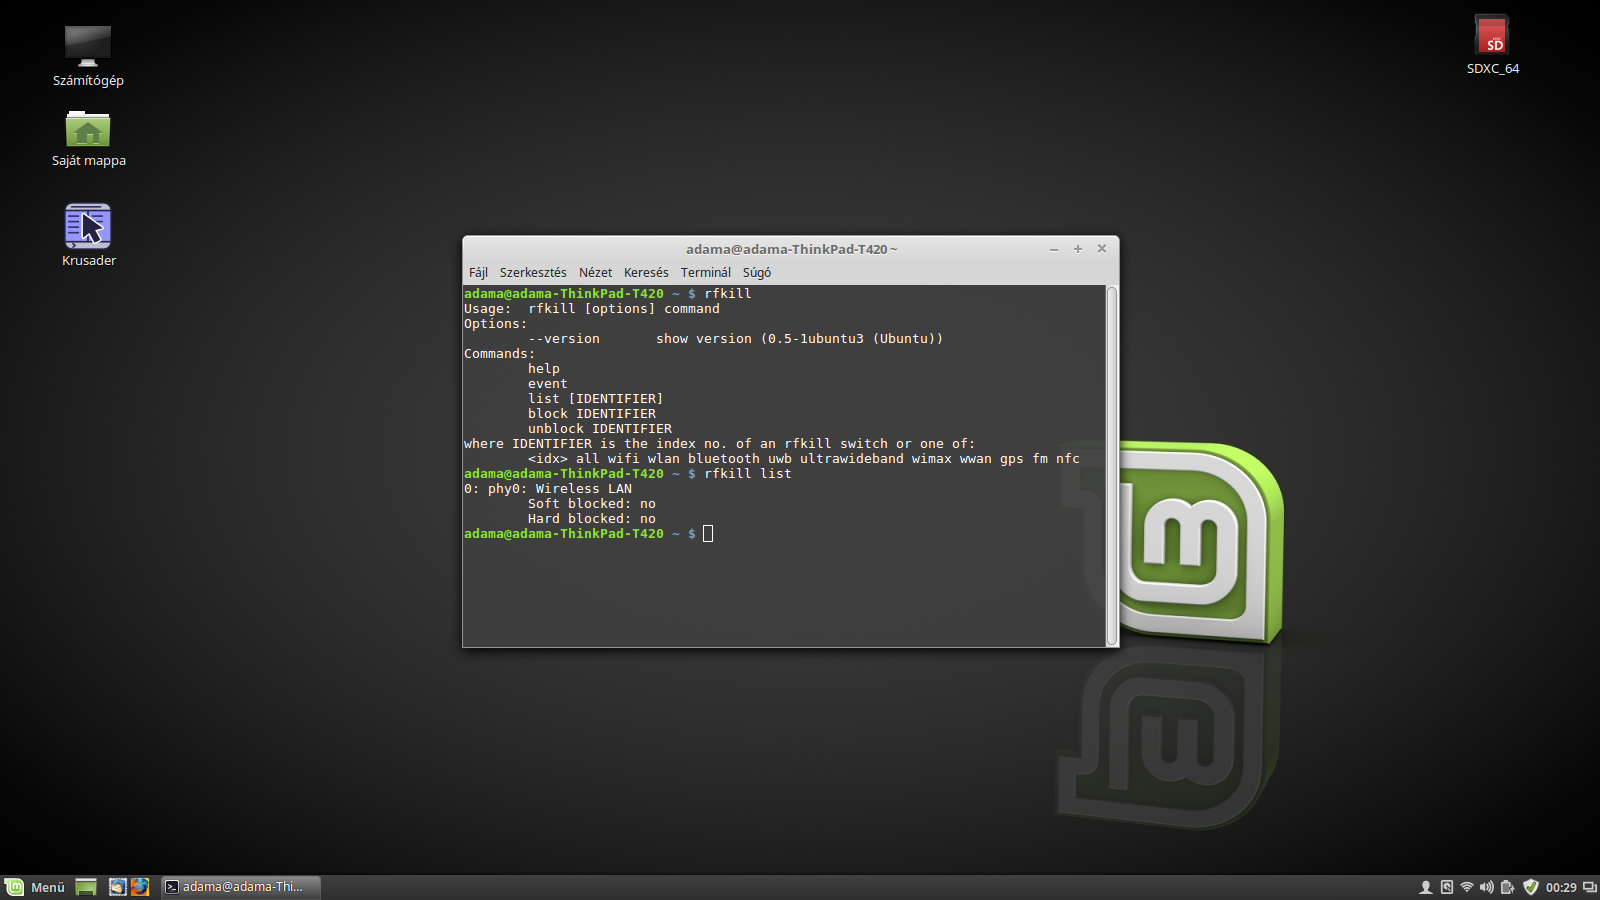This screenshot has width=1600, height=900.
Task: Click the 'rfkill list' command text
Action: point(748,474)
